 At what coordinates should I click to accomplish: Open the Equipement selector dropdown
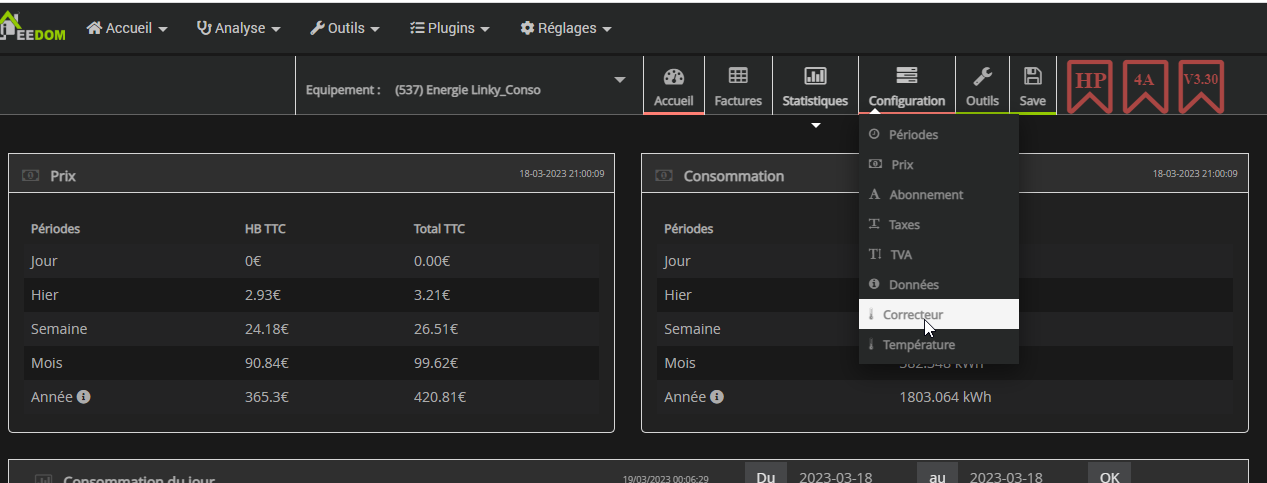pyautogui.click(x=467, y=90)
